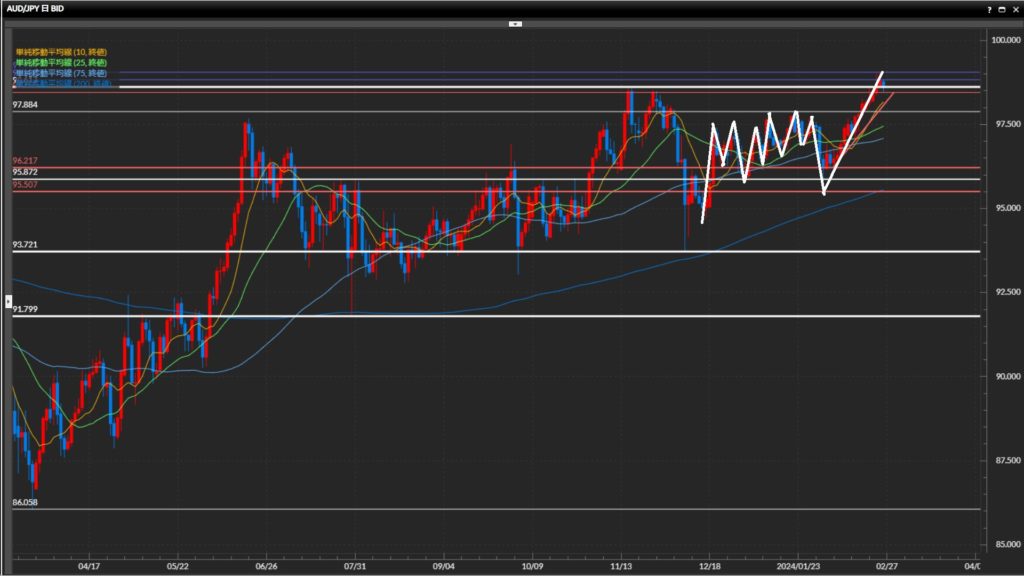1024x576 pixels.
Task: Click the 95.507 red horizontal line label
Action: 25,184
